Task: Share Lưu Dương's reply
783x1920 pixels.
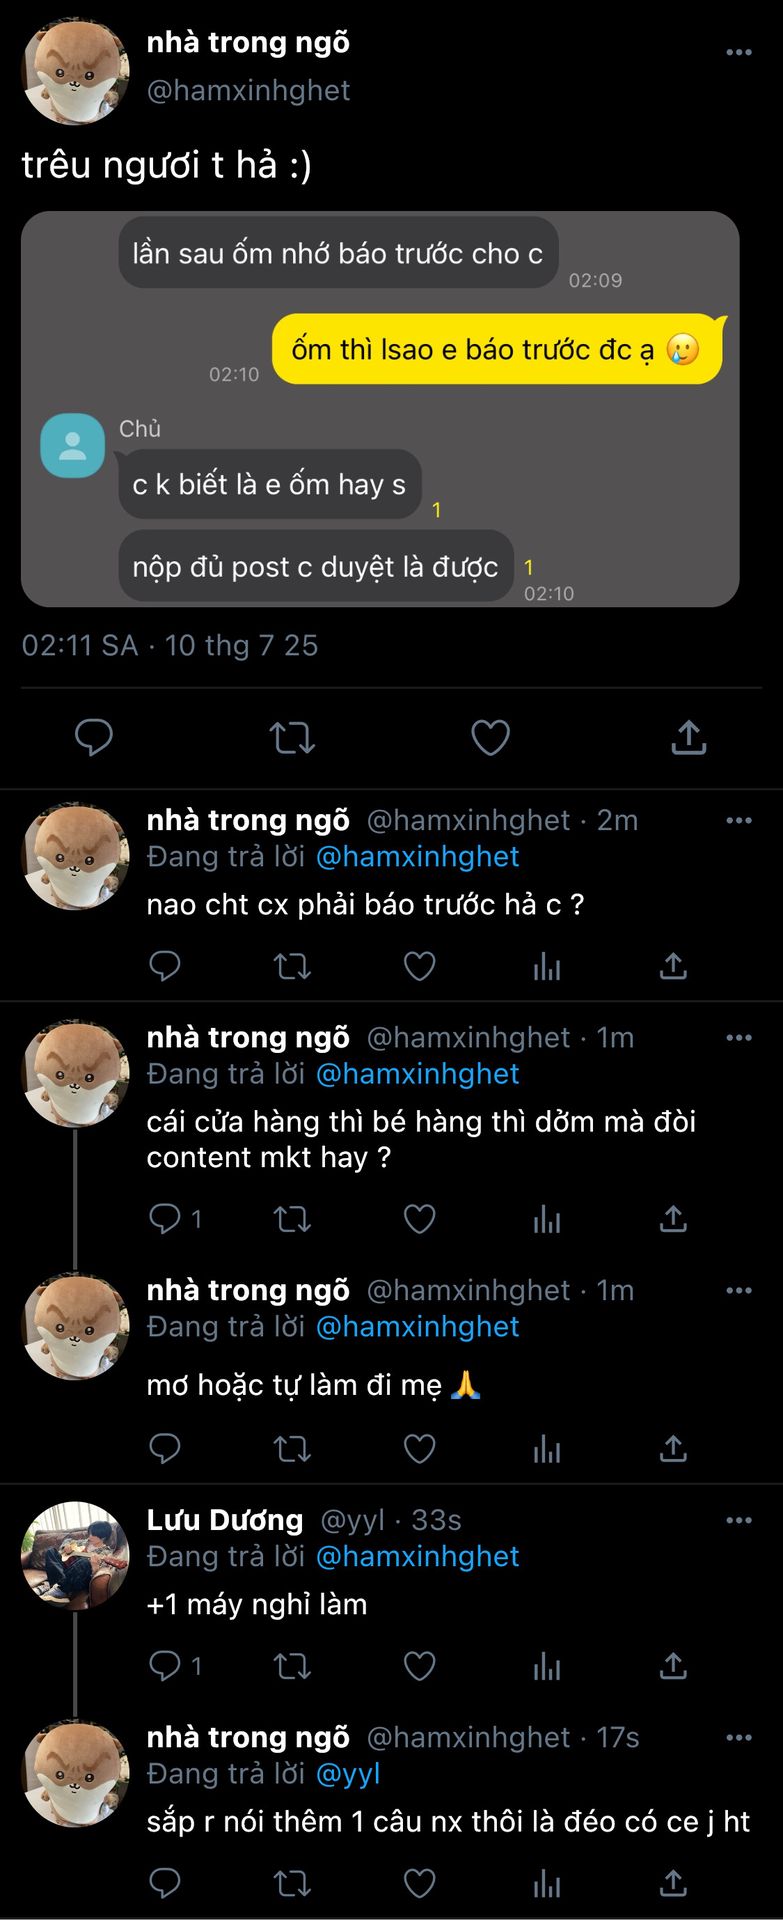Action: point(673,1666)
